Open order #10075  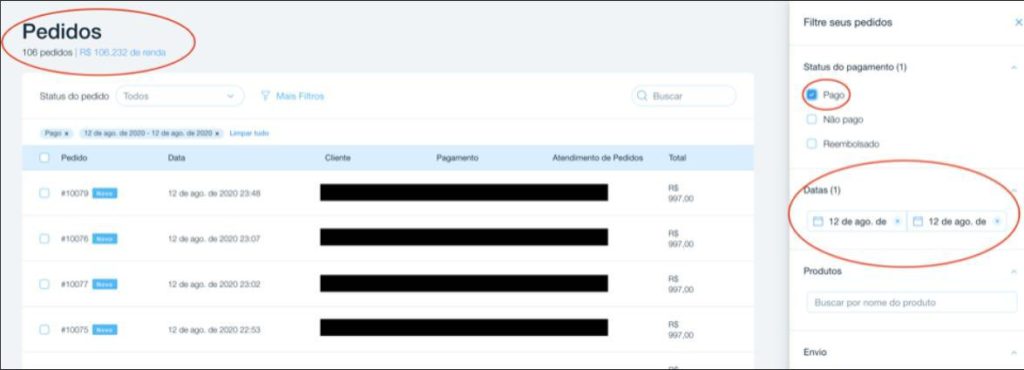click(x=74, y=330)
